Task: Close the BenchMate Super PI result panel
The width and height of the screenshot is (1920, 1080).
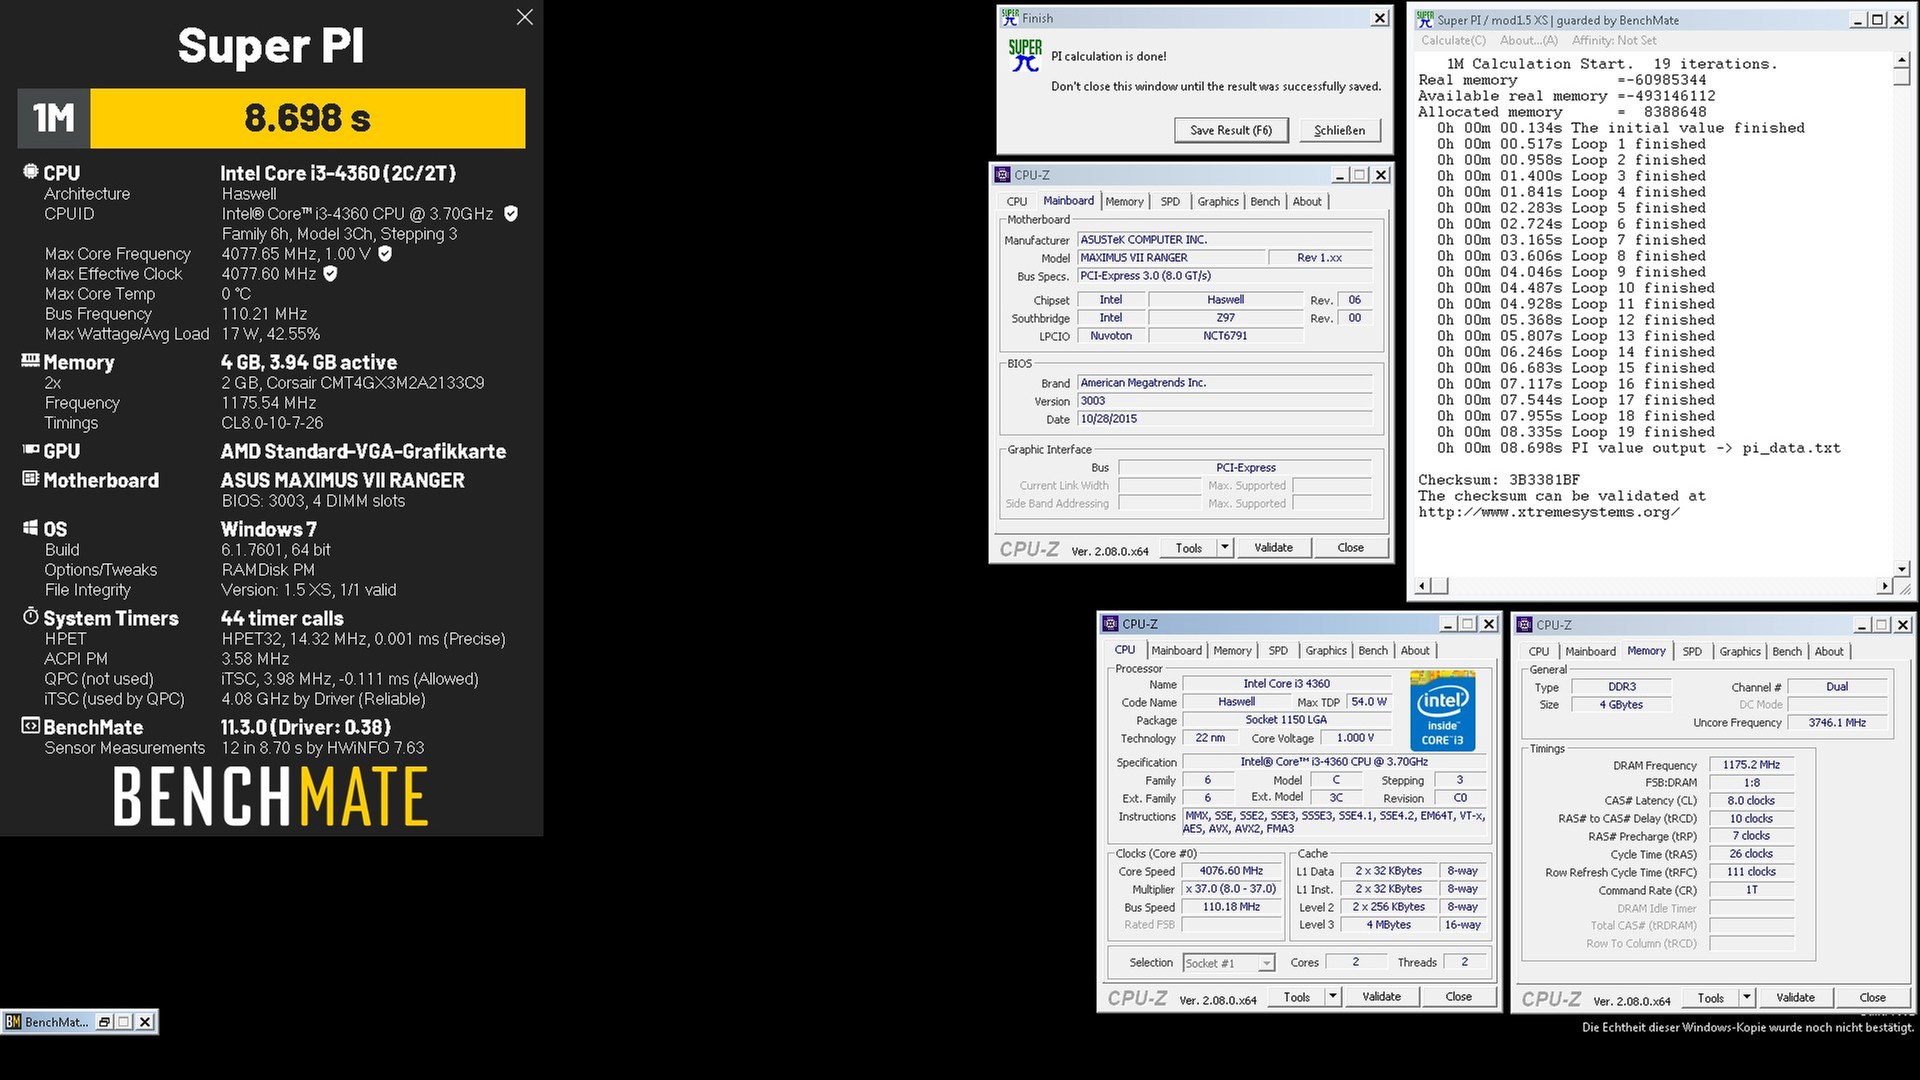Action: (x=524, y=17)
